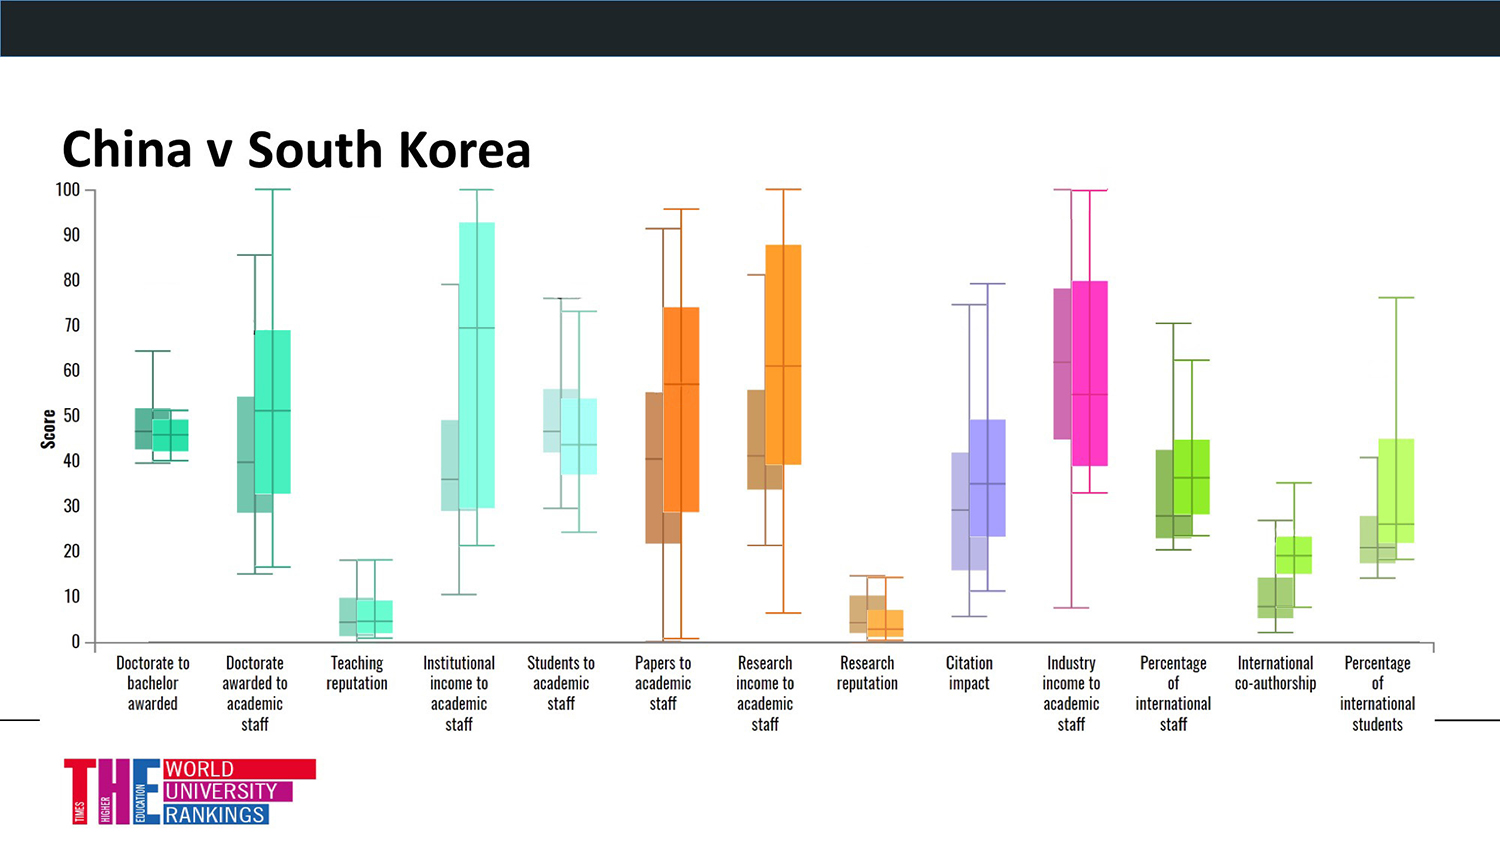Click the International co-authorship label
The width and height of the screenshot is (1500, 844).
pyautogui.click(x=1275, y=673)
